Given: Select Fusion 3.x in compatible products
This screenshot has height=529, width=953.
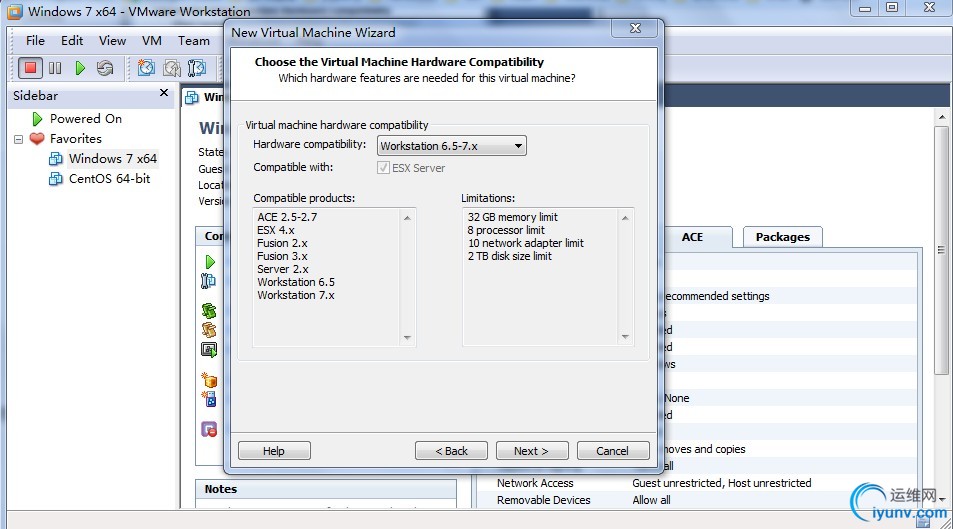Looking at the screenshot, I should point(282,256).
